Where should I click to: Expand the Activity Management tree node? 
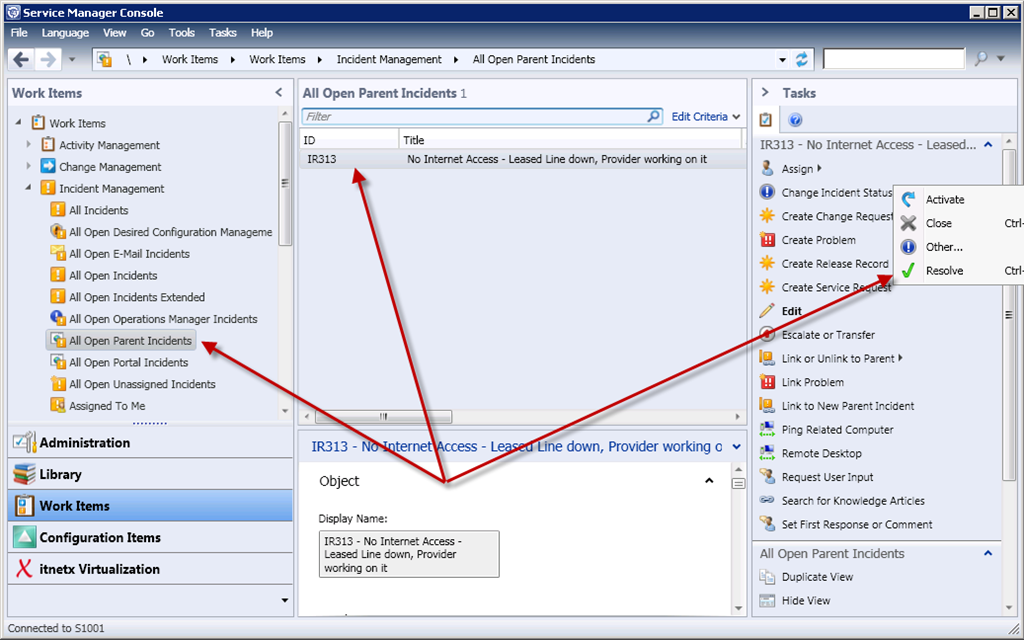coord(29,145)
